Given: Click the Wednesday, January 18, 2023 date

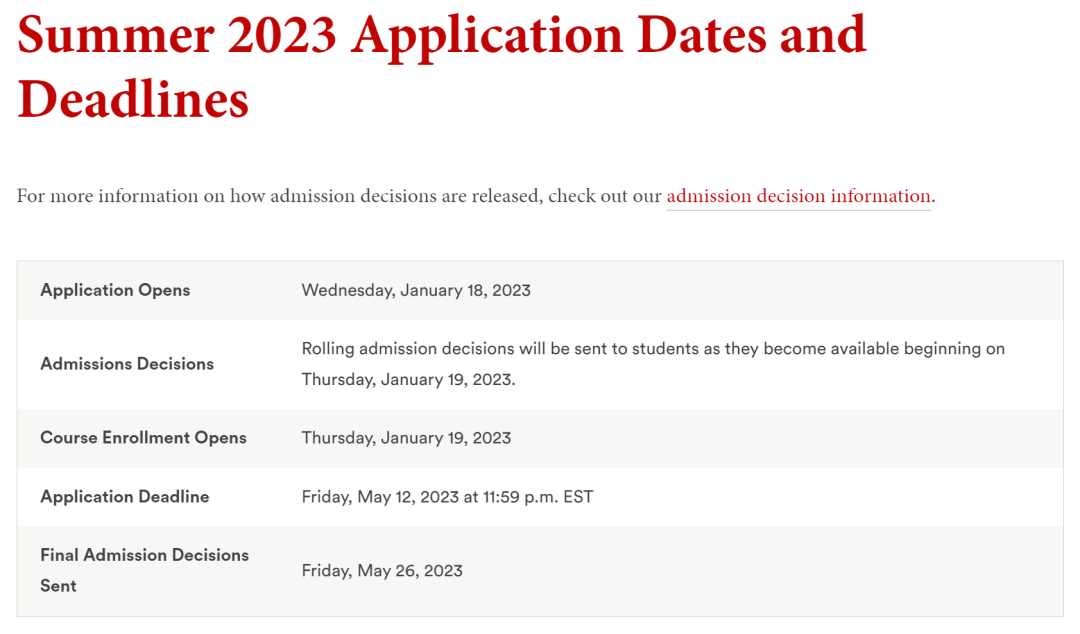Looking at the screenshot, I should [x=416, y=290].
